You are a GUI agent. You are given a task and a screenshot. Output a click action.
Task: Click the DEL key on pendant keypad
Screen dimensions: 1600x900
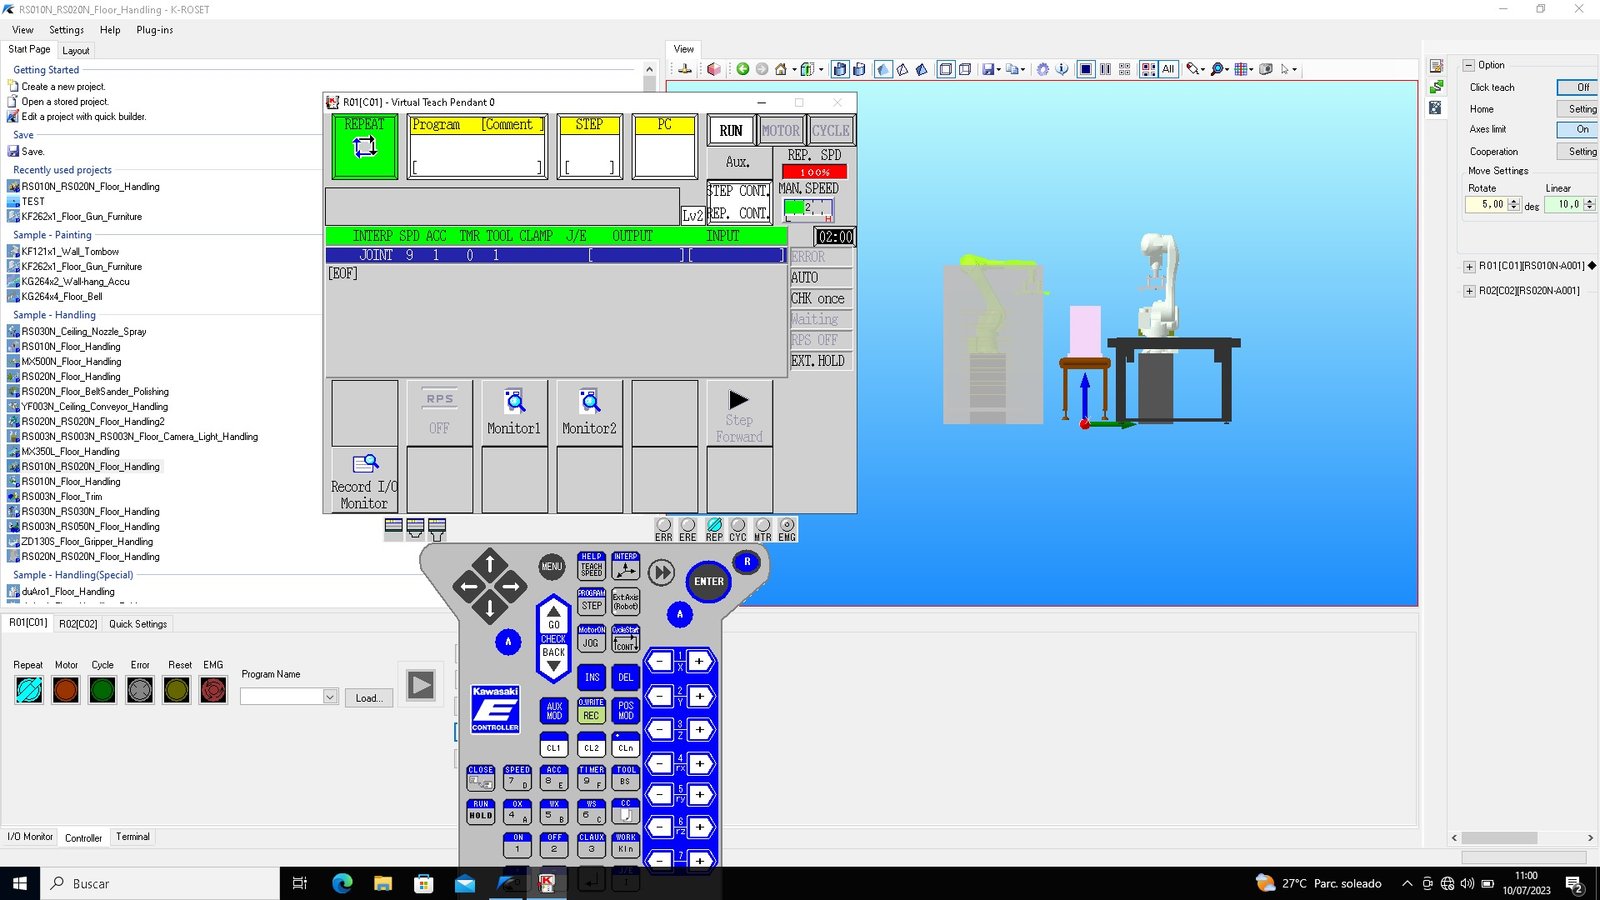point(626,677)
